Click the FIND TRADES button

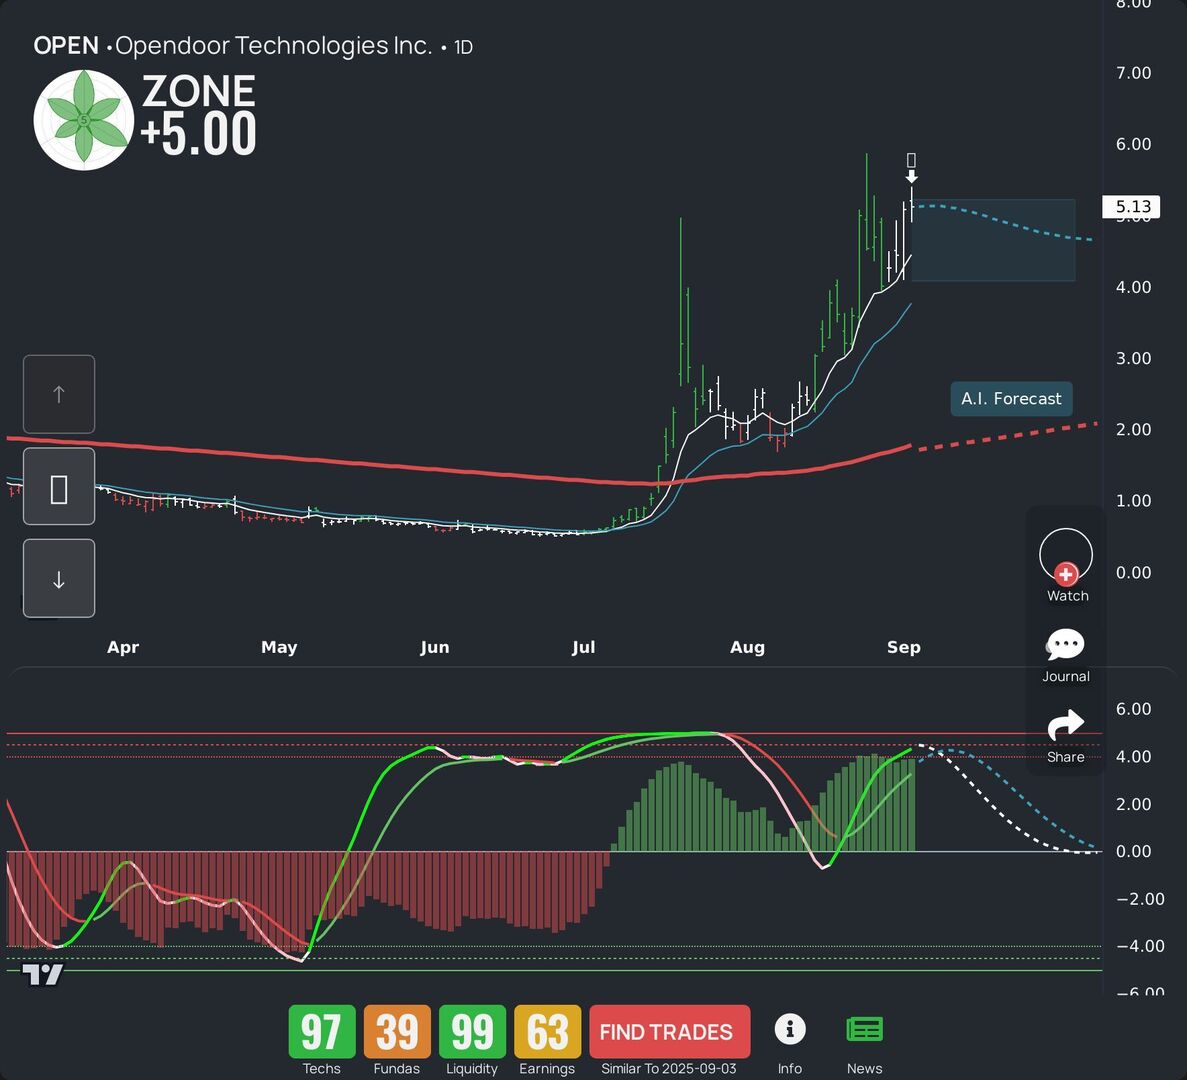(669, 1031)
